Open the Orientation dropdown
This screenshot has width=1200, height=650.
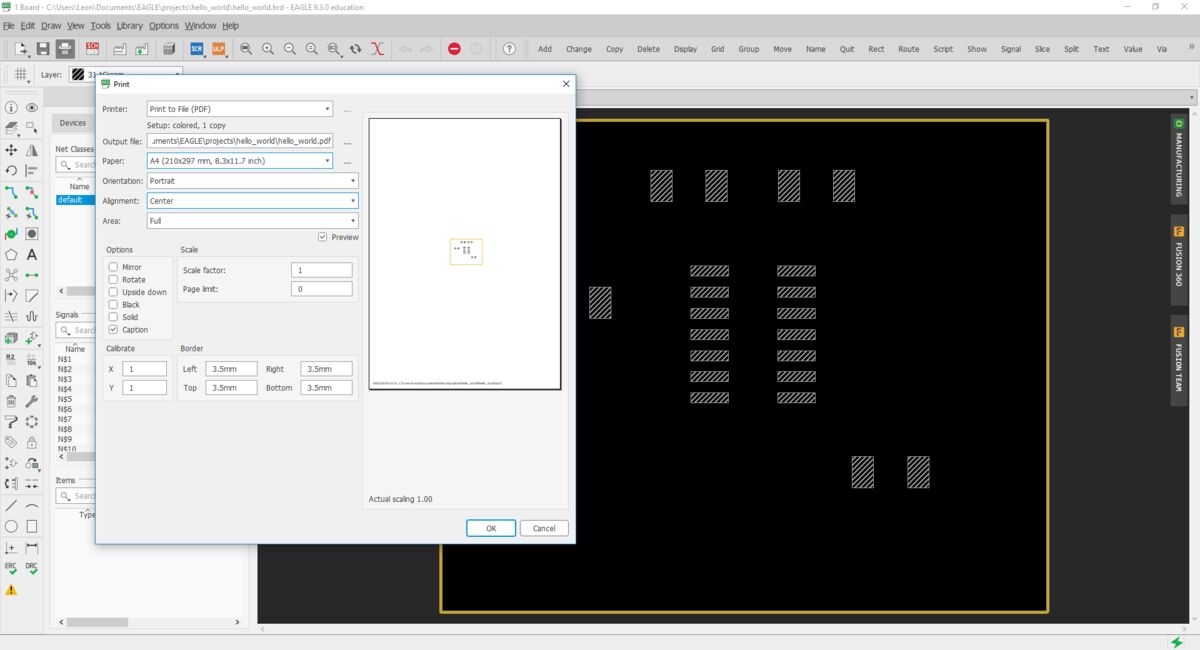tap(252, 181)
